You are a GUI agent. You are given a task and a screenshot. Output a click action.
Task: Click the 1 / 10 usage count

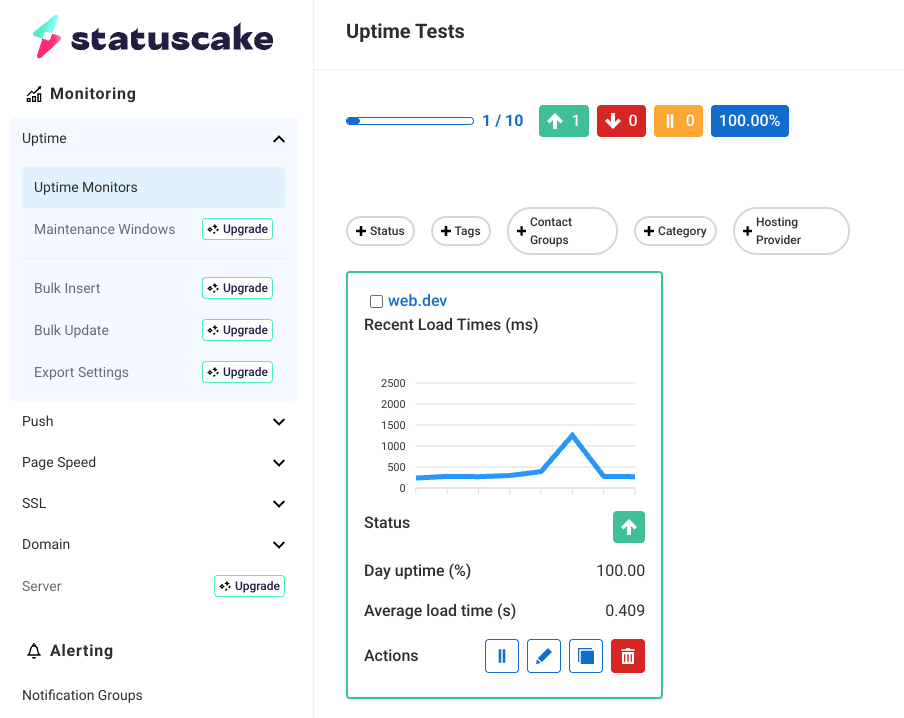click(x=503, y=121)
